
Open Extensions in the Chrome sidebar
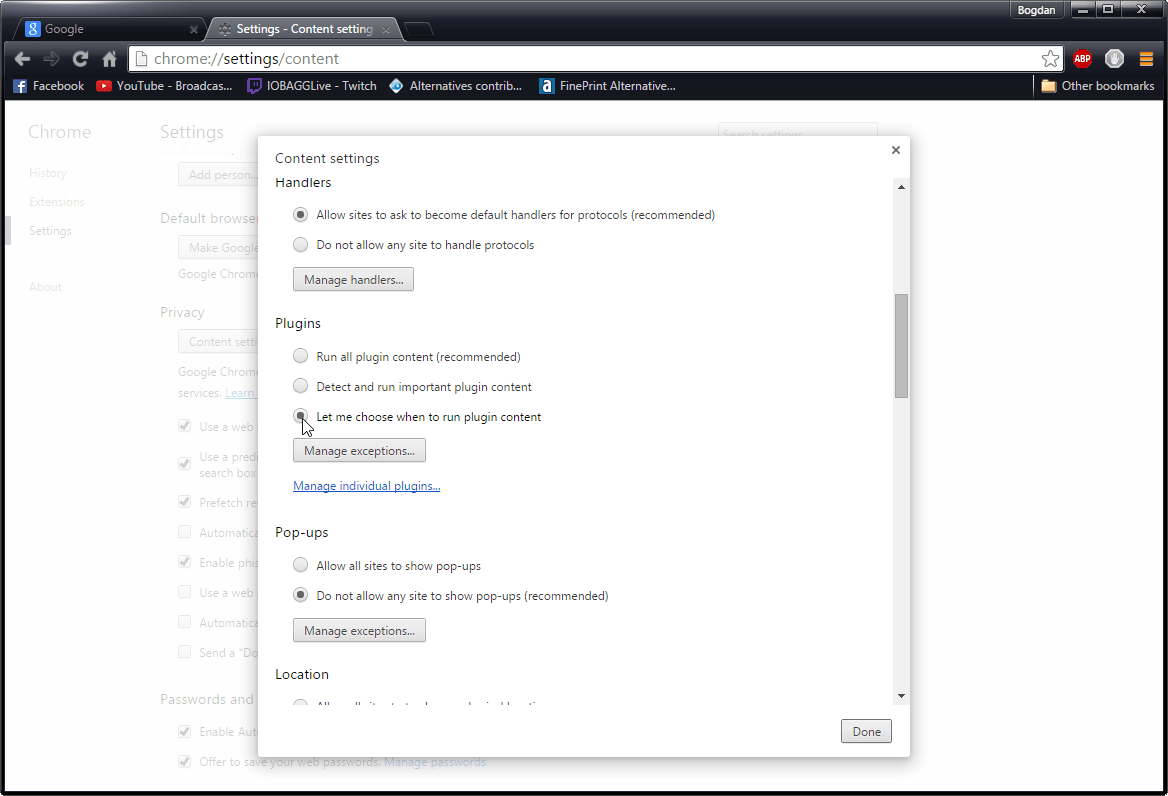(x=57, y=202)
